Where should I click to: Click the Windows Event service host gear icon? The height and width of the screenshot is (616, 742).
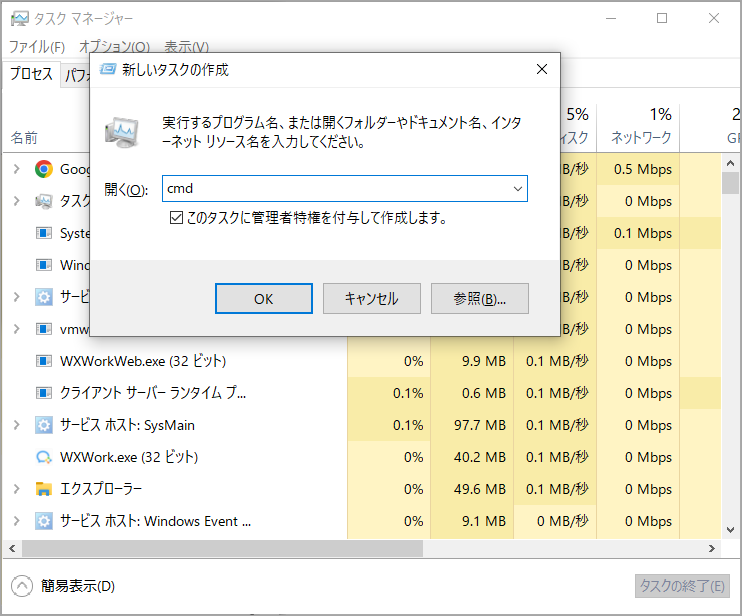[44, 521]
